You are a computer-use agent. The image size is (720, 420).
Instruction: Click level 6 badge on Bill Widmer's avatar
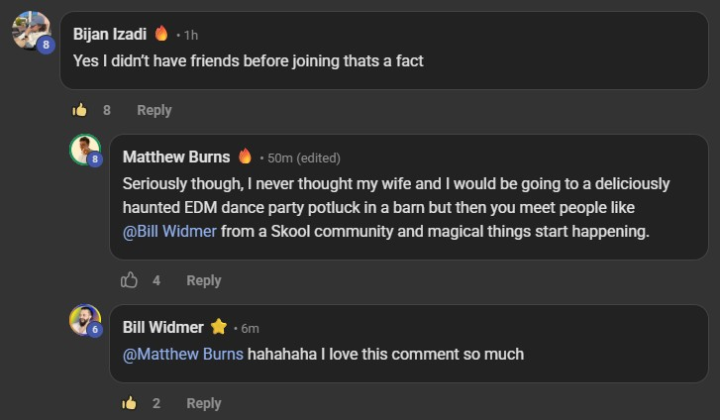[x=95, y=330]
